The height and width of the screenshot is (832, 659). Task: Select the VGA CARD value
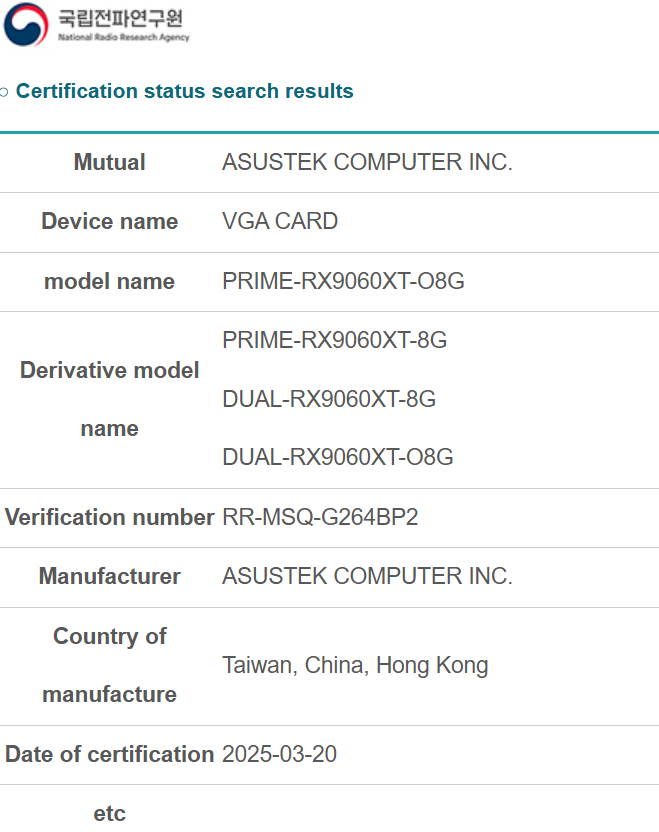280,221
